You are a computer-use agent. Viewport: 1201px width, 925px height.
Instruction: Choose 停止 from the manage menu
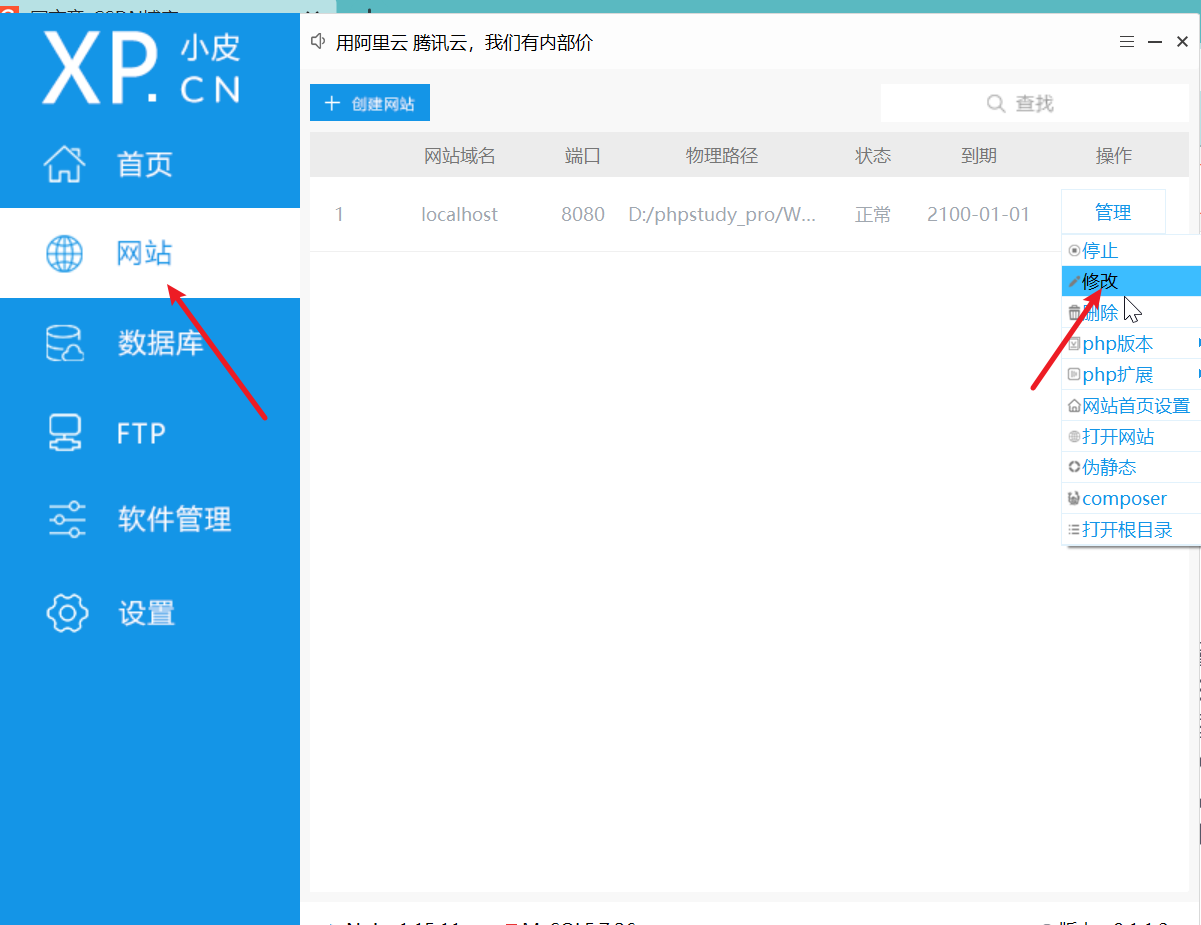coord(1131,251)
